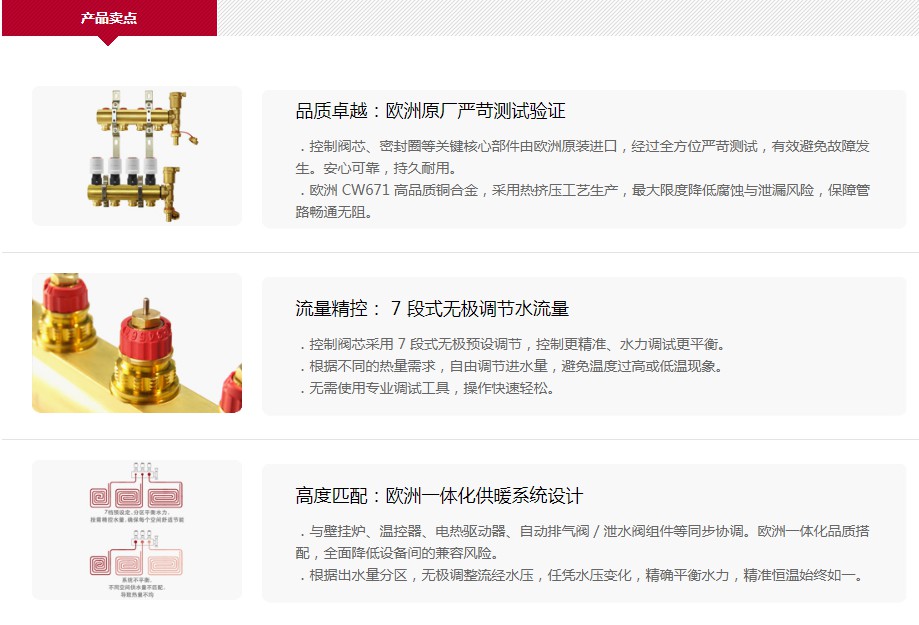
Task: Click the white actuator heads on lower manifold
Action: point(124,170)
